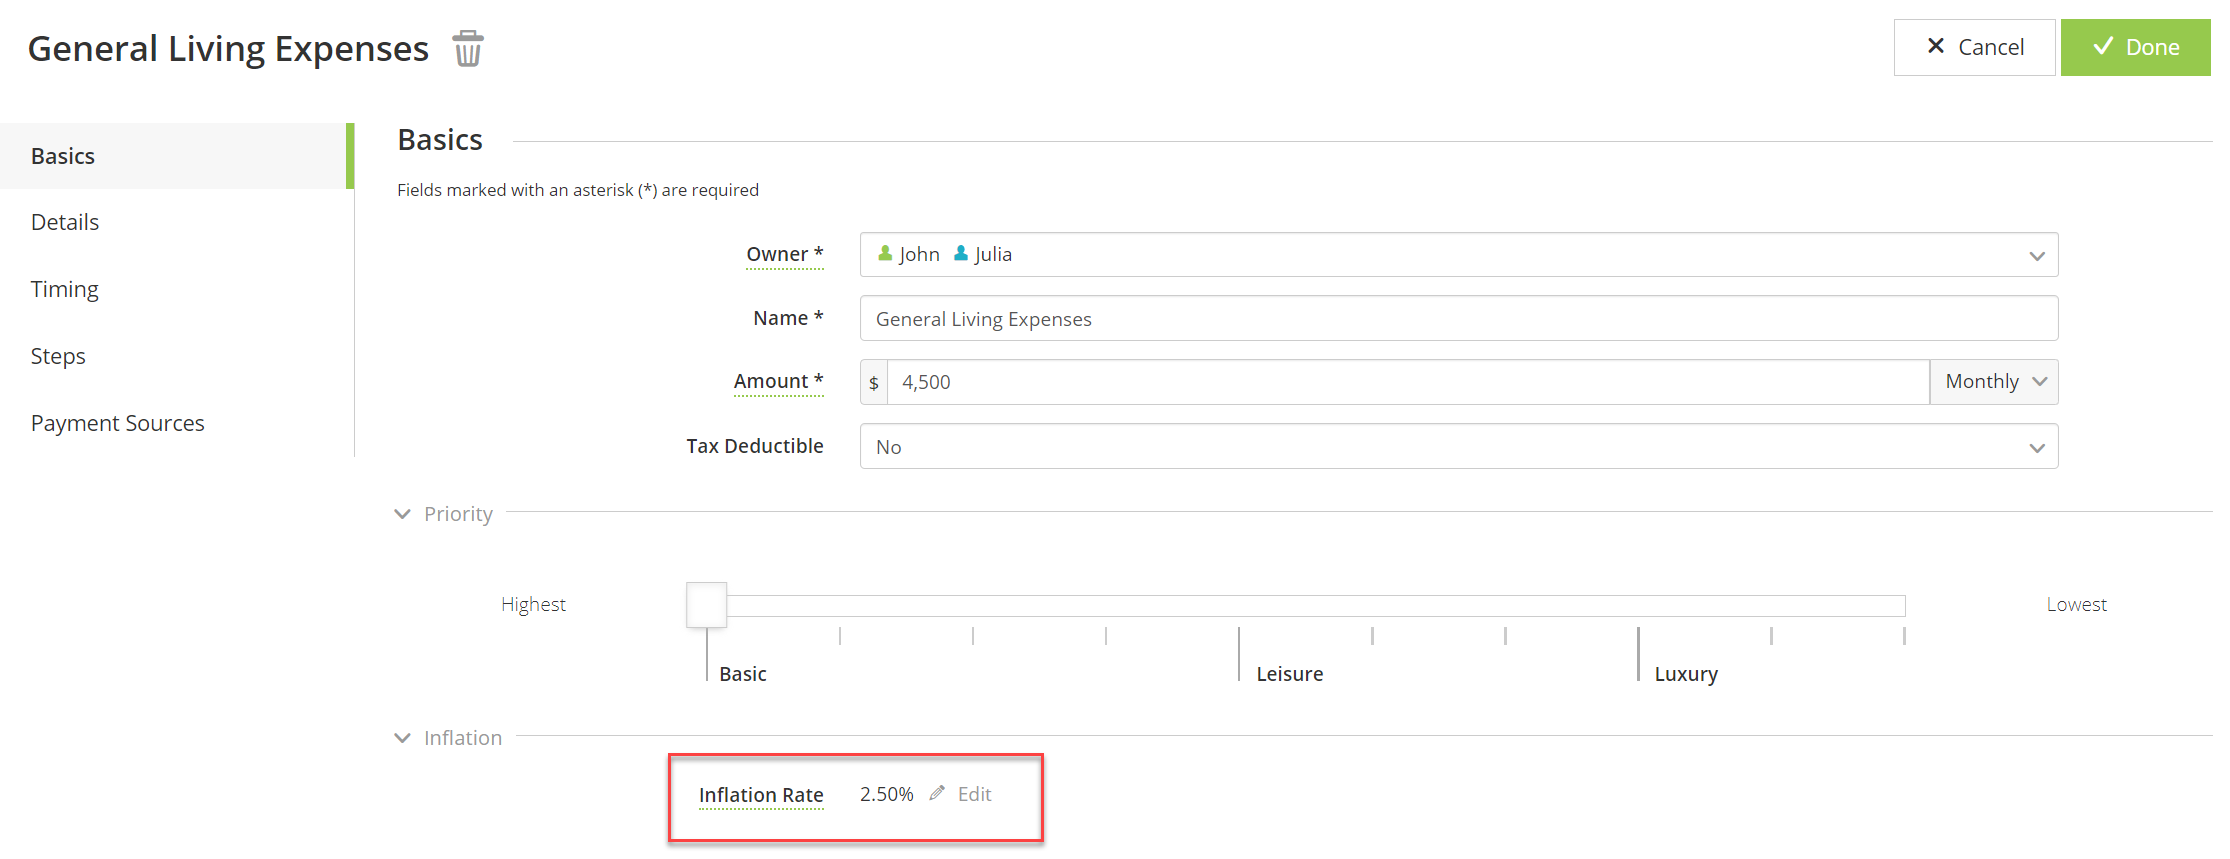The image size is (2230, 859).
Task: Open the Owner dropdown
Action: 1458,255
